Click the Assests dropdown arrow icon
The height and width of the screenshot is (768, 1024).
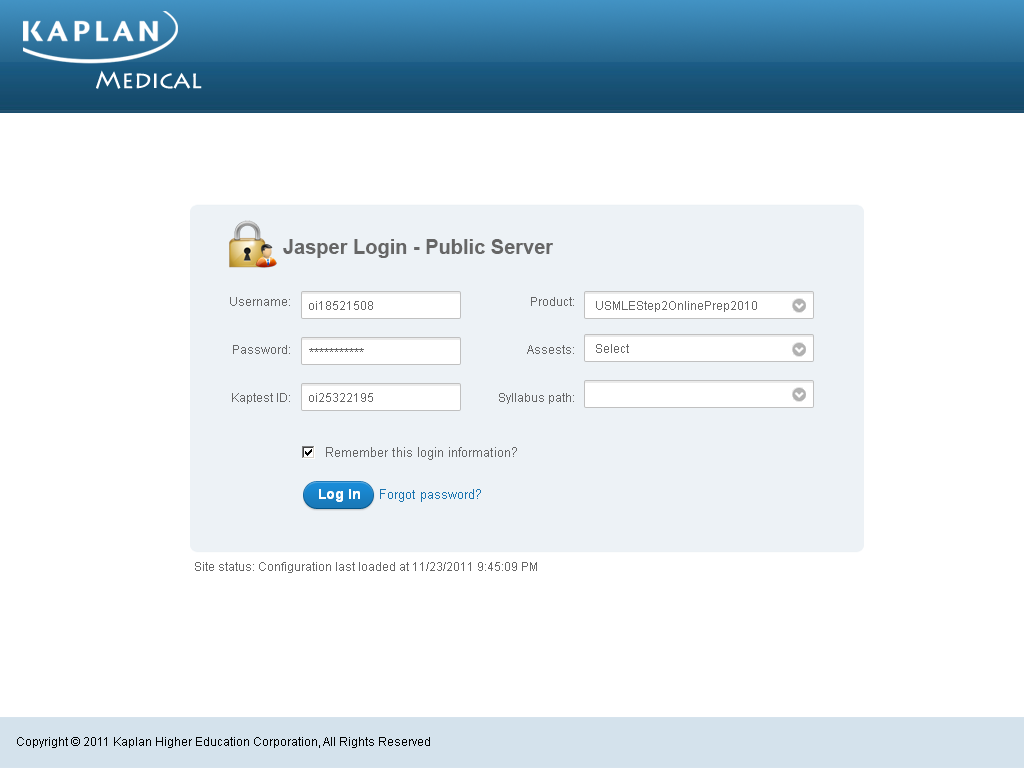[x=799, y=349]
